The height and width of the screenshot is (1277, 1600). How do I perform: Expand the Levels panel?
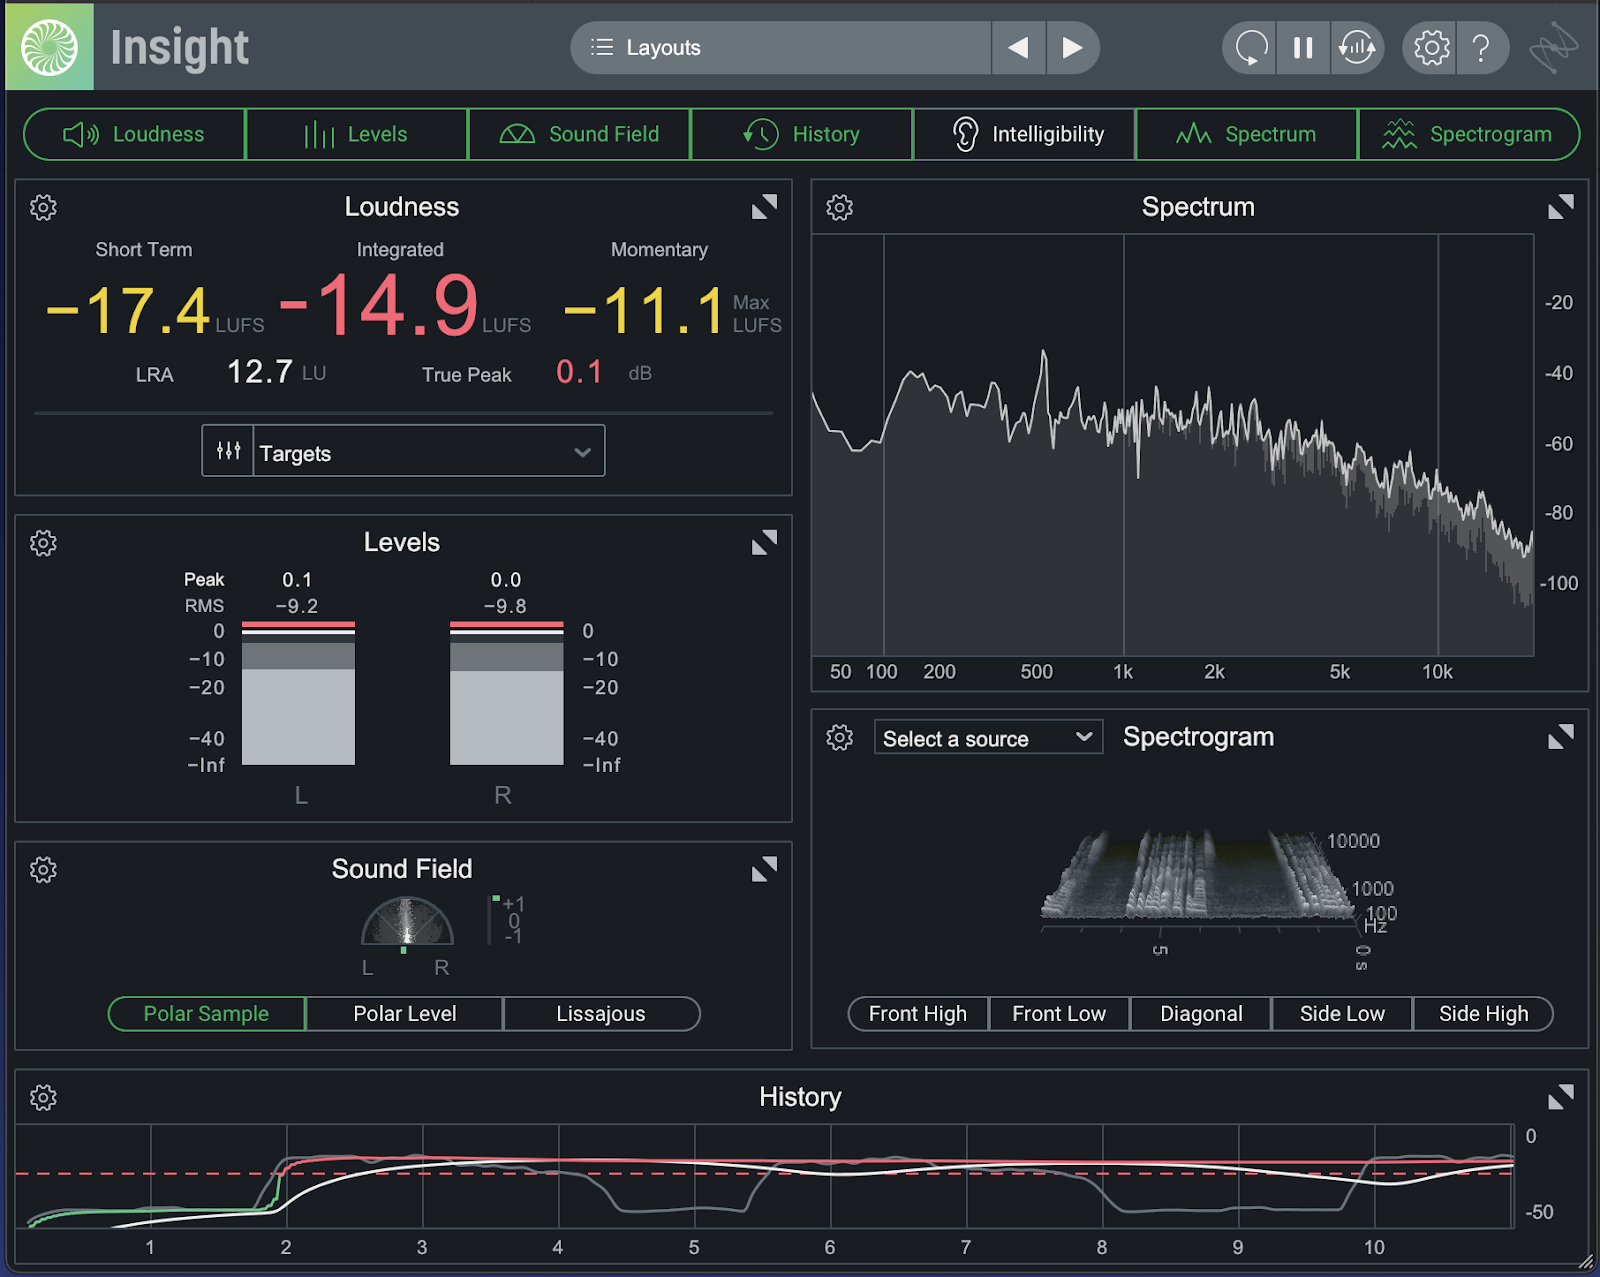[764, 542]
